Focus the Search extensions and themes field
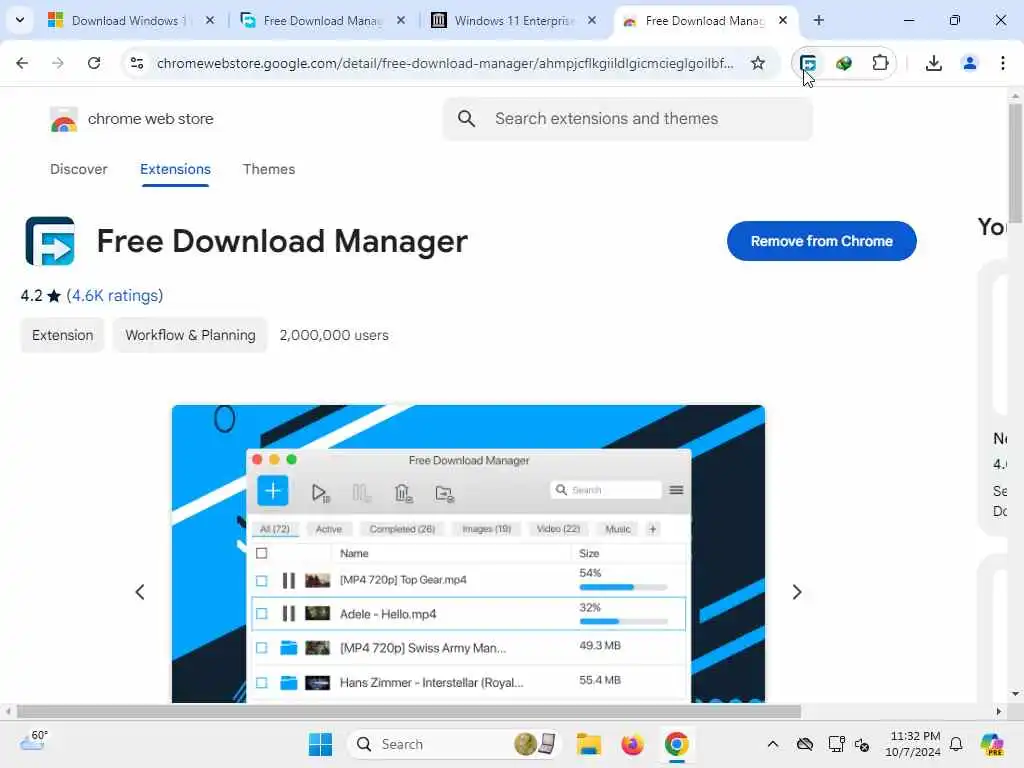Screen dimensions: 1024x768 pyautogui.click(x=627, y=118)
